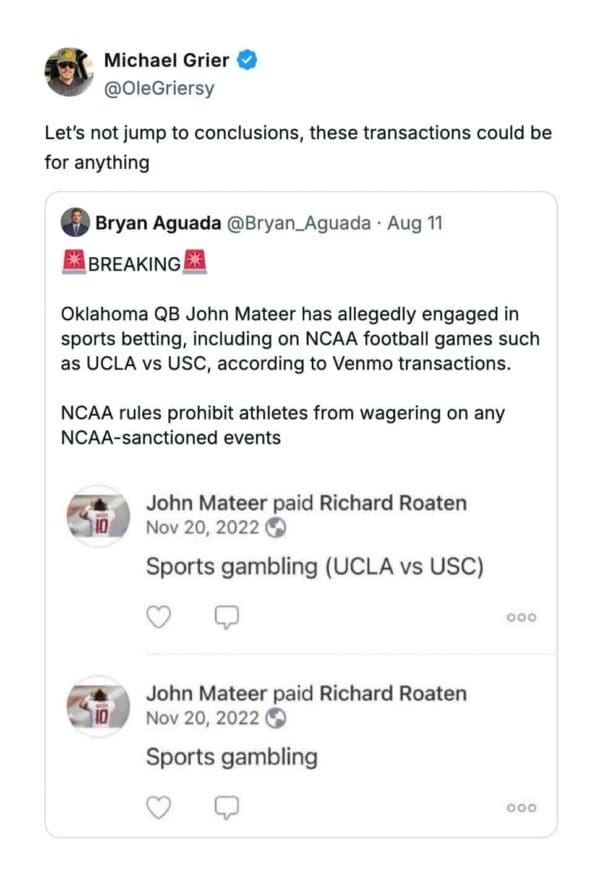
Task: Click the "Sports gambling (UCLA vs USC)" note
Action: click(x=315, y=567)
